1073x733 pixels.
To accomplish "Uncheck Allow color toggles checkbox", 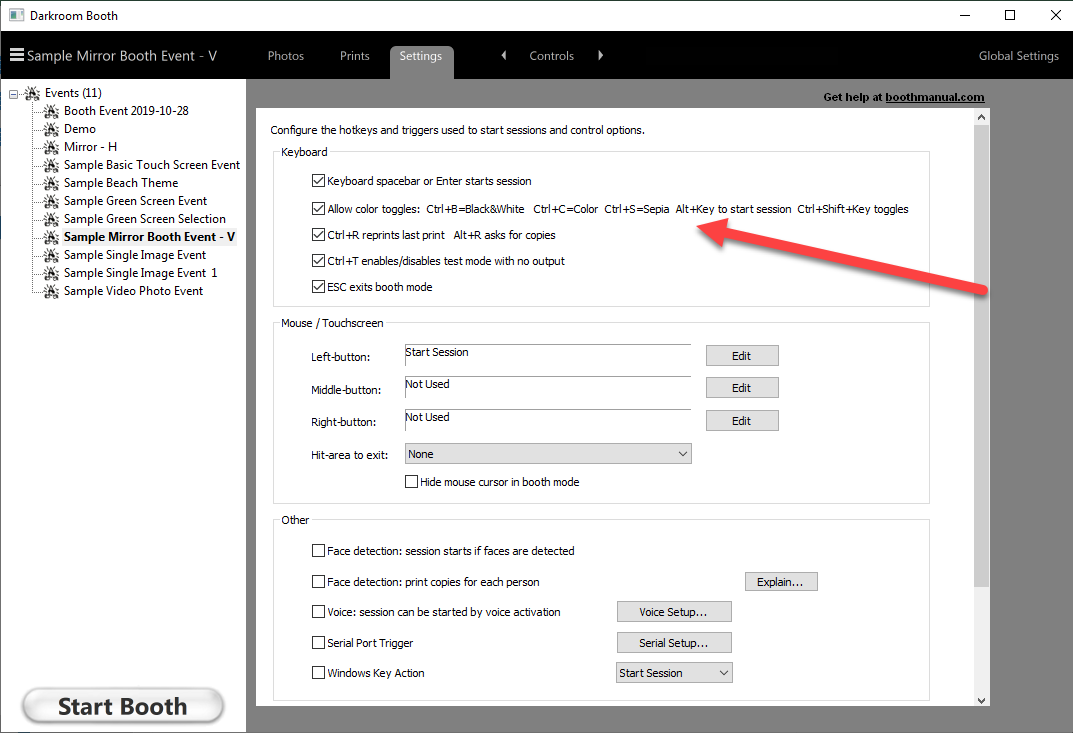I will 318,209.
